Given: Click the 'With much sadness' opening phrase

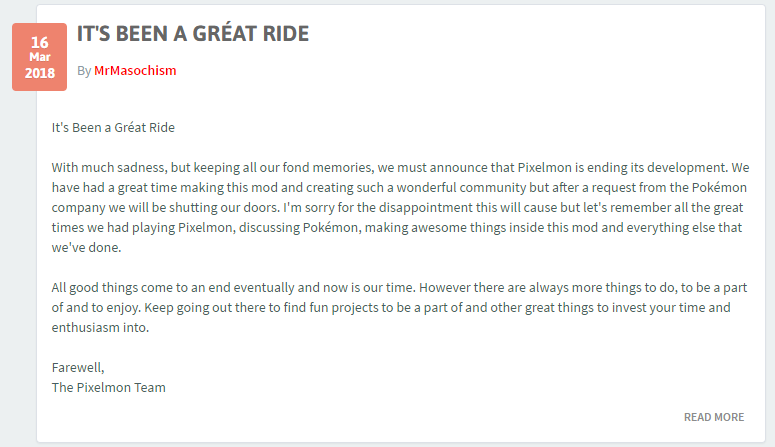Looking at the screenshot, I should point(109,168).
